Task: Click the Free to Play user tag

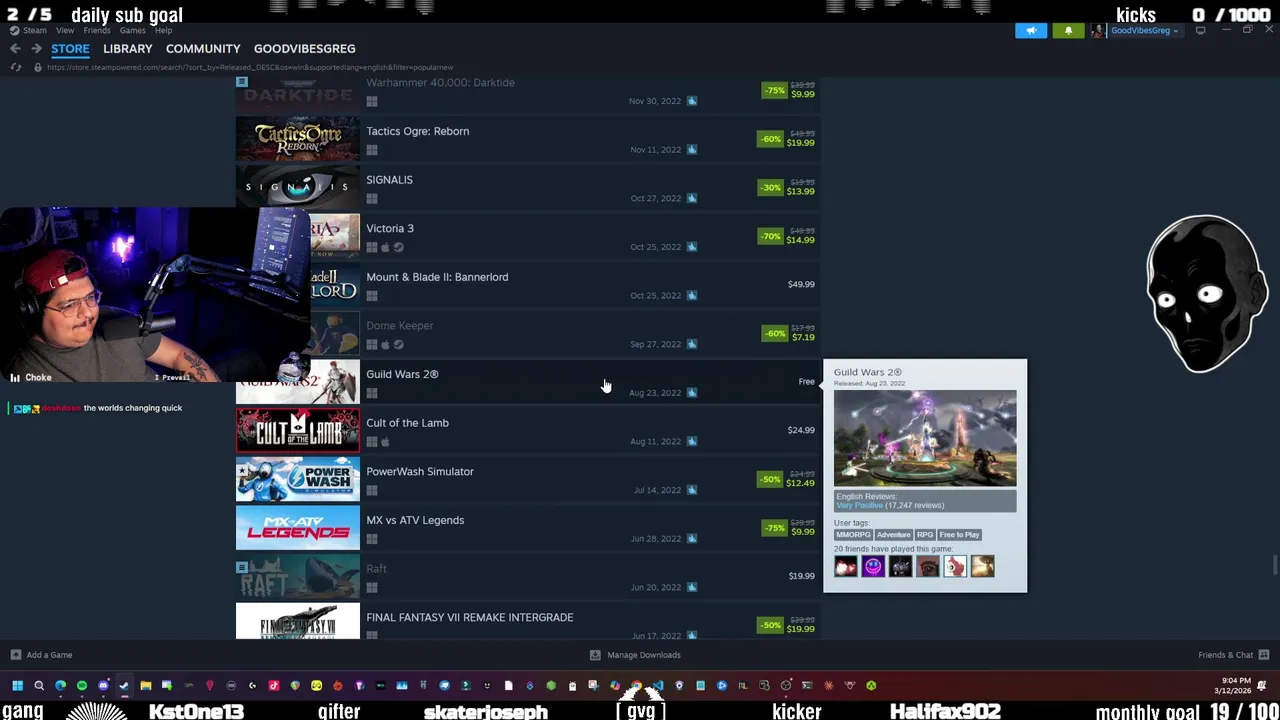Action: pos(959,535)
